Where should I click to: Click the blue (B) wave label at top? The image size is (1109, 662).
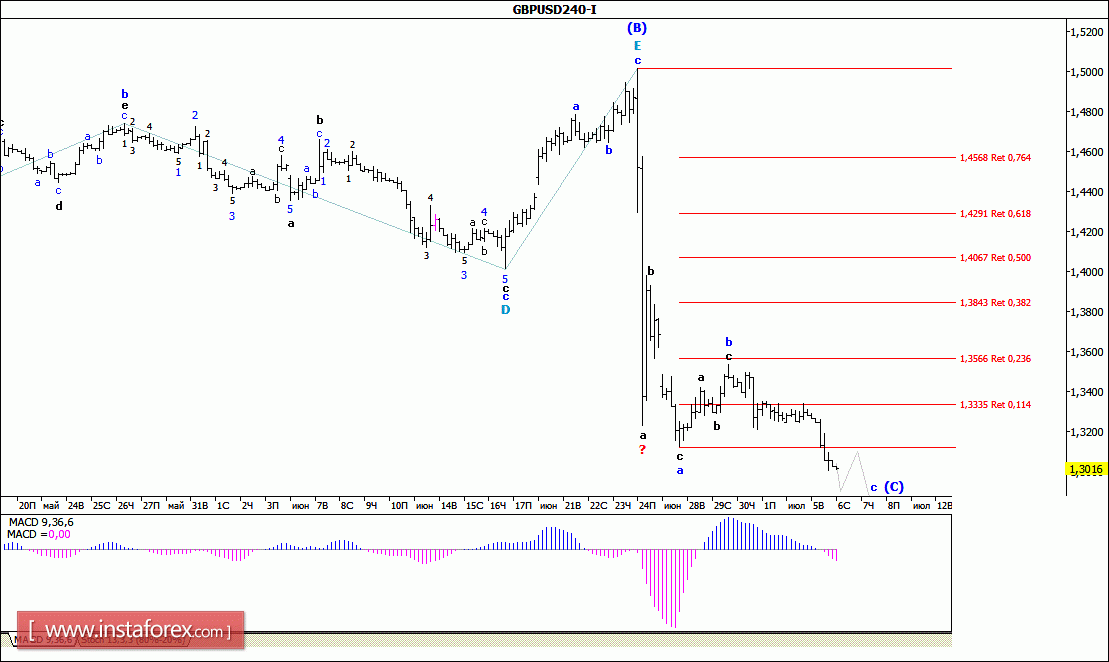(x=637, y=28)
